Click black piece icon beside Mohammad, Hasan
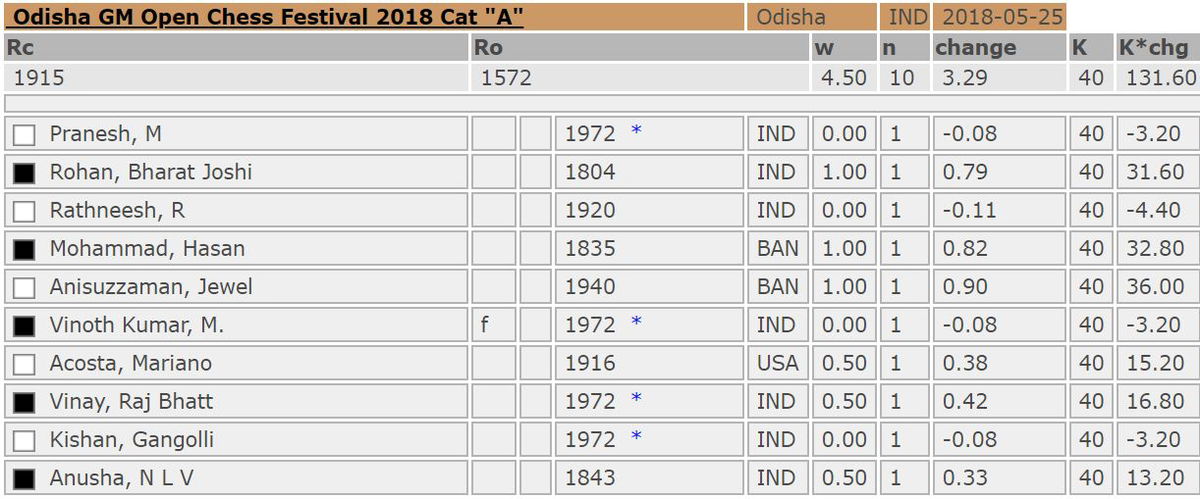Screen dimensions: 1200x499 point(25,249)
